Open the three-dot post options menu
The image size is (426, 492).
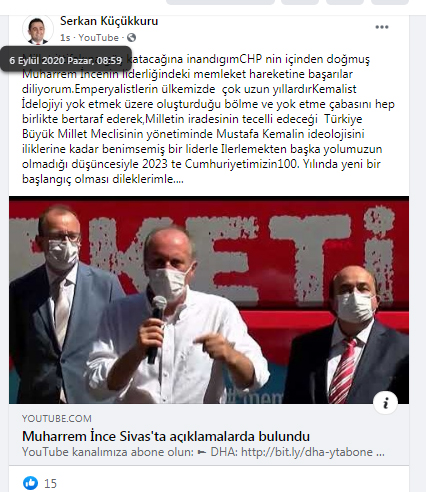pos(382,27)
